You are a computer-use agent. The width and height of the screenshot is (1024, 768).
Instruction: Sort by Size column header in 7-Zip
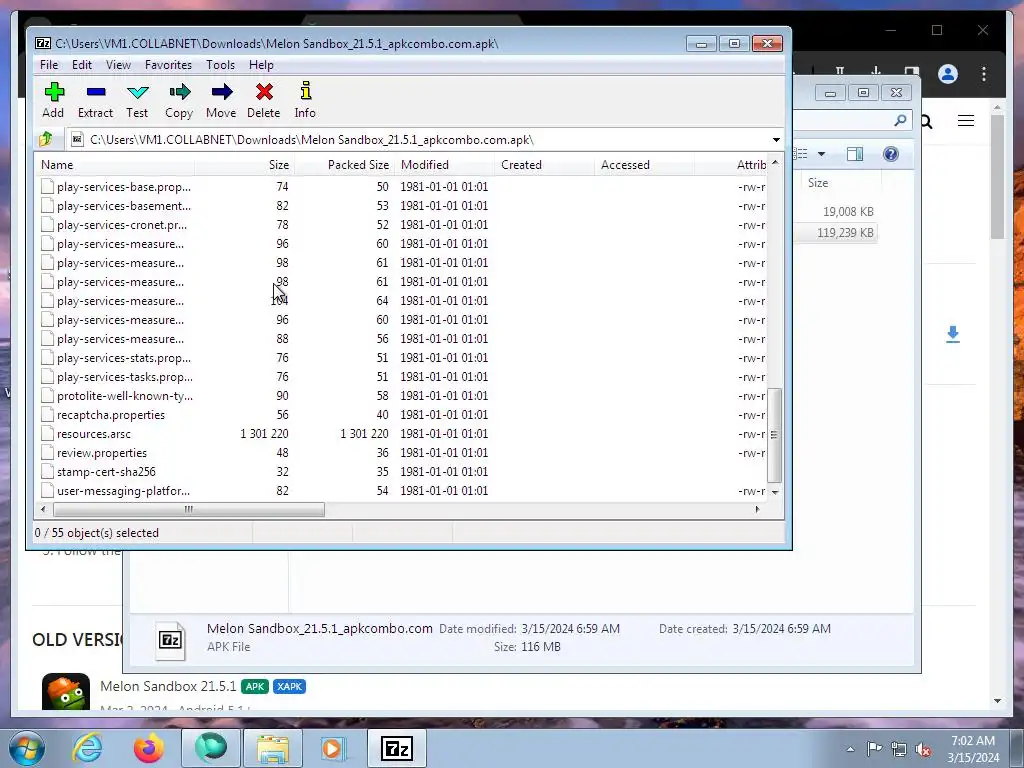pos(244,165)
